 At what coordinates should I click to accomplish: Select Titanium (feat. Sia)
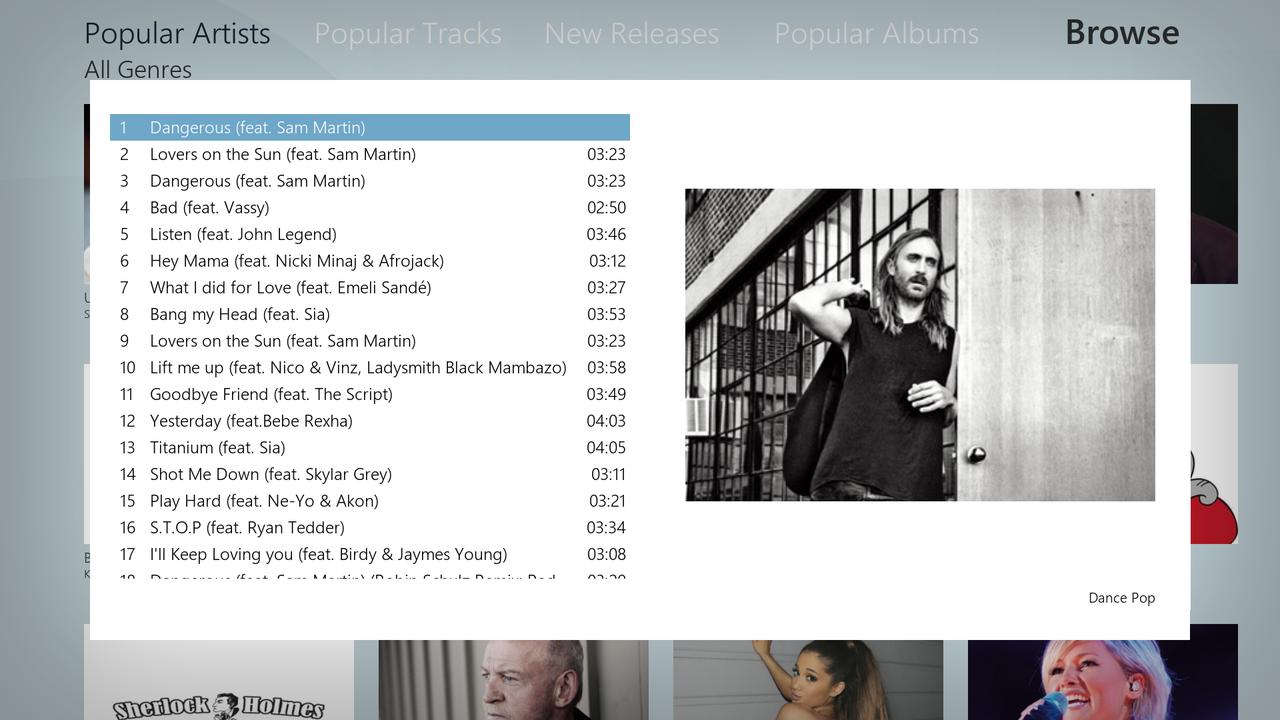tap(370, 447)
